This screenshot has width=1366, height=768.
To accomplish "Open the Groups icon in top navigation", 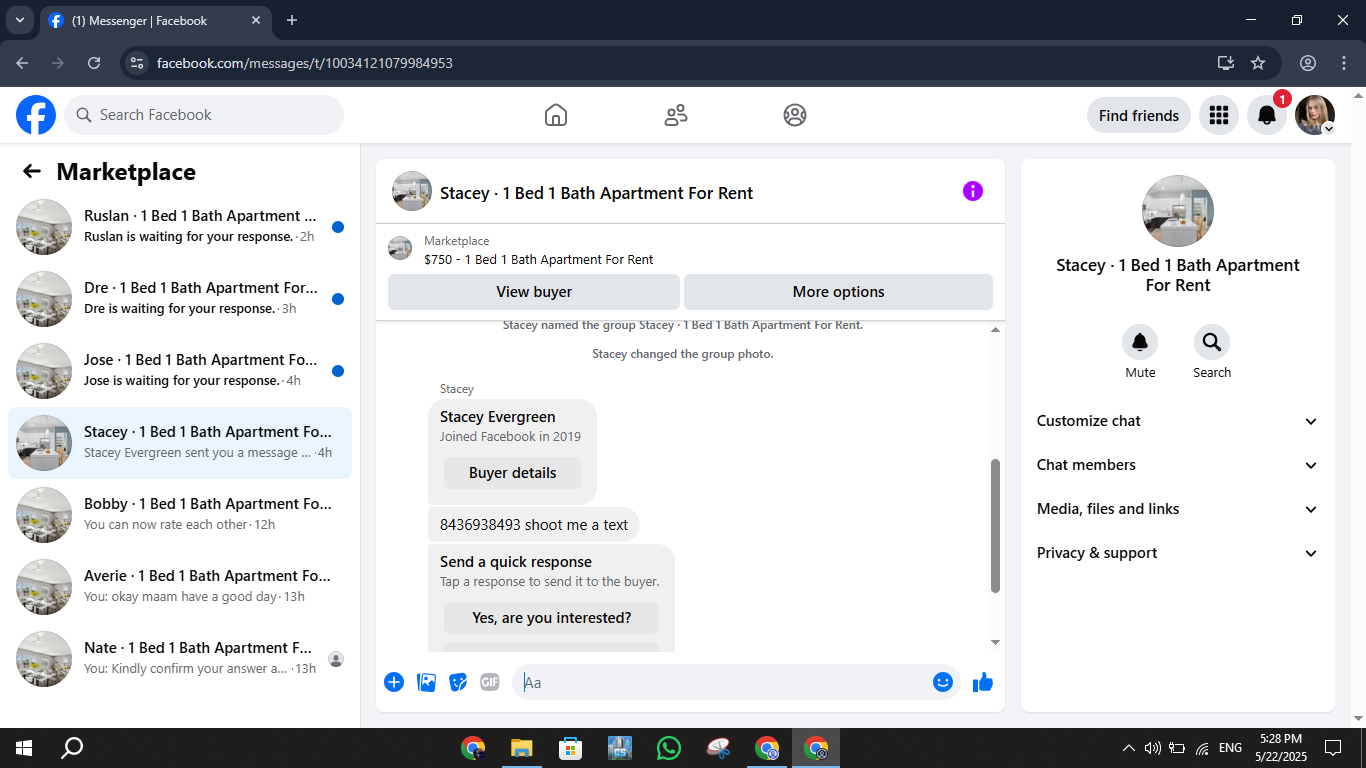I will [795, 115].
